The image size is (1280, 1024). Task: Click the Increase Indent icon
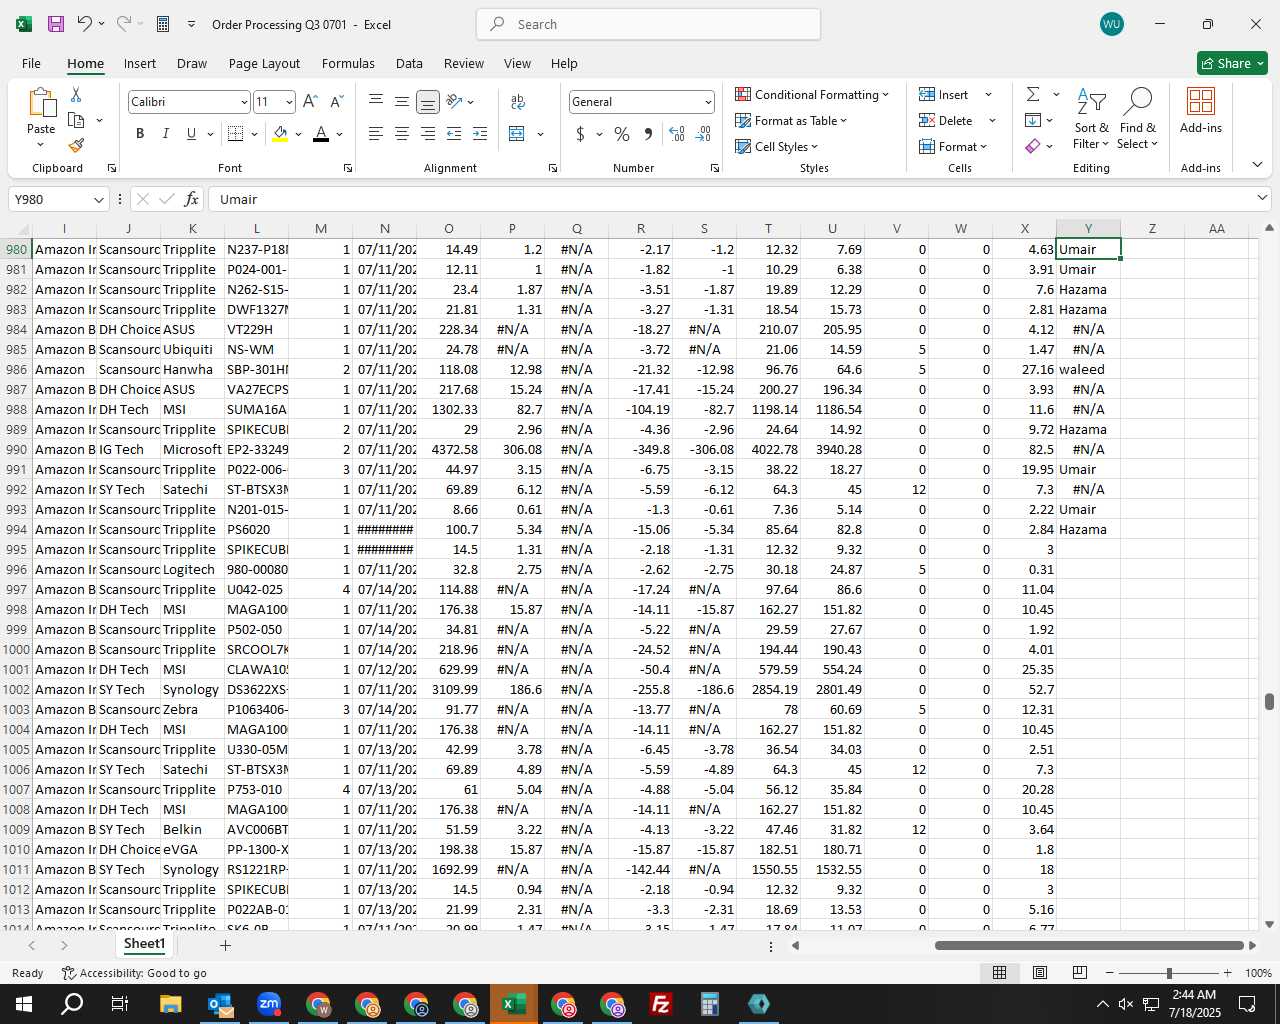tap(480, 134)
